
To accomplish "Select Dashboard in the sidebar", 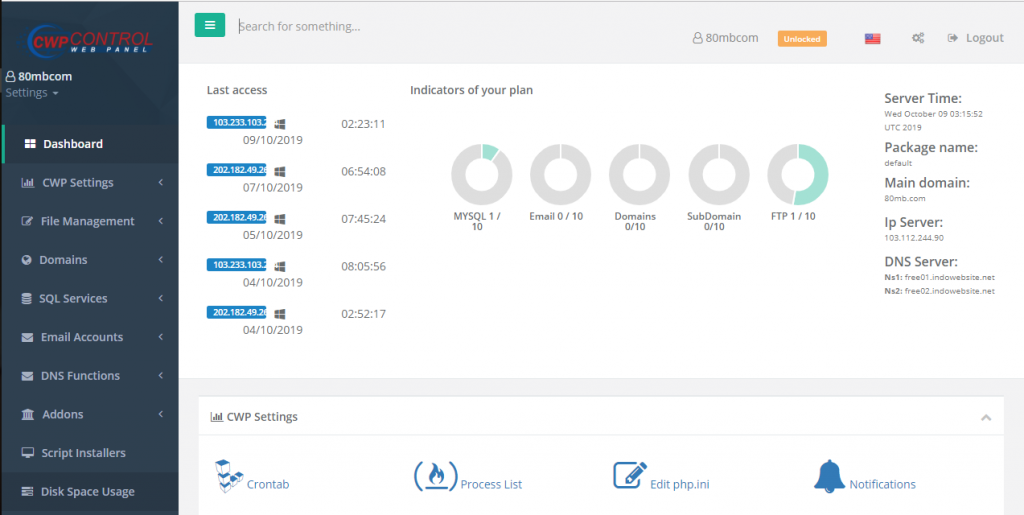I will 73,144.
